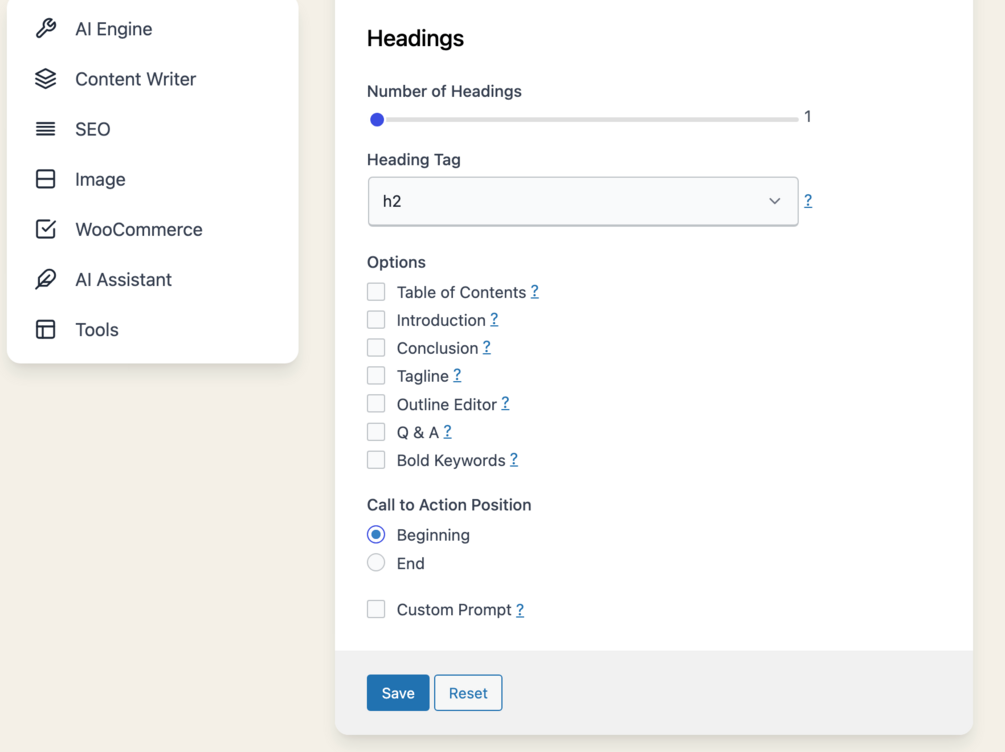
Task: Click the WooCommerce checkmark icon
Action: pos(46,229)
